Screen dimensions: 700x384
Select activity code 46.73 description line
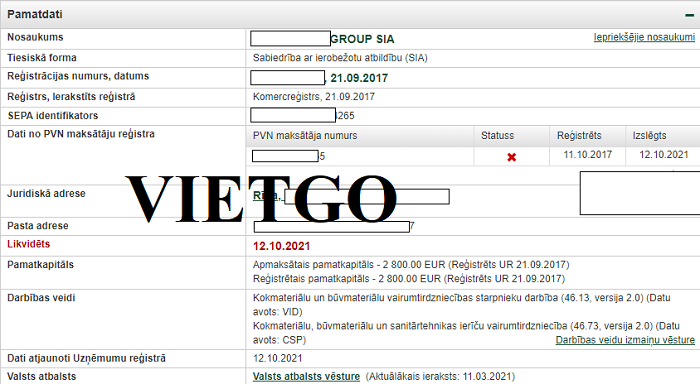pyautogui.click(x=467, y=333)
